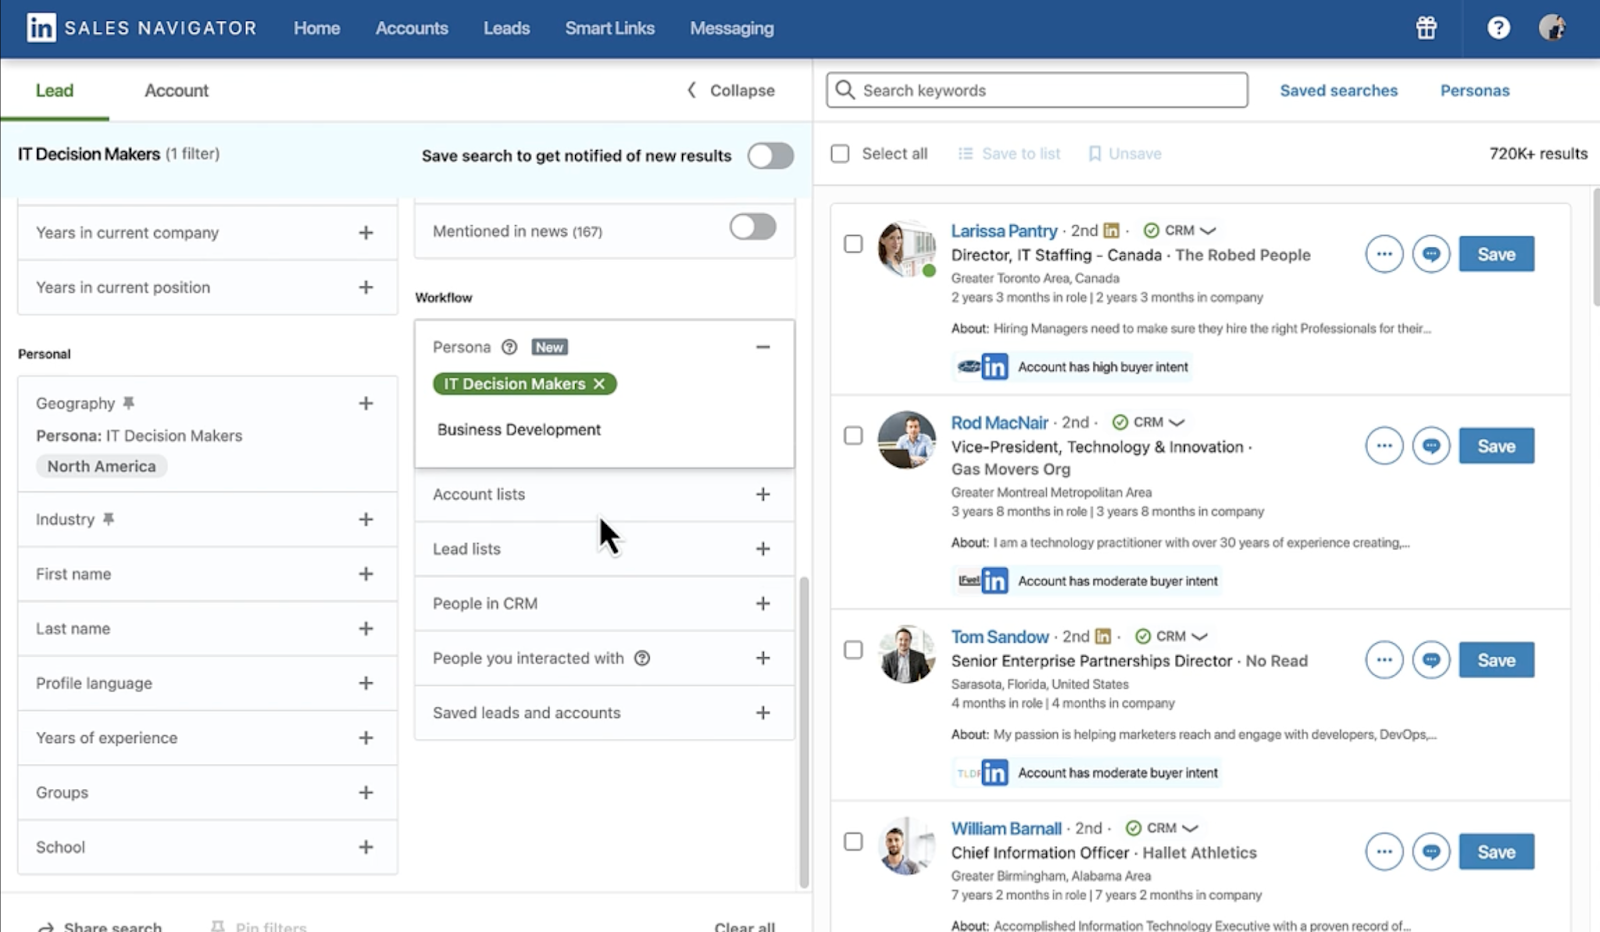Check the box for William Barnall

tap(853, 842)
